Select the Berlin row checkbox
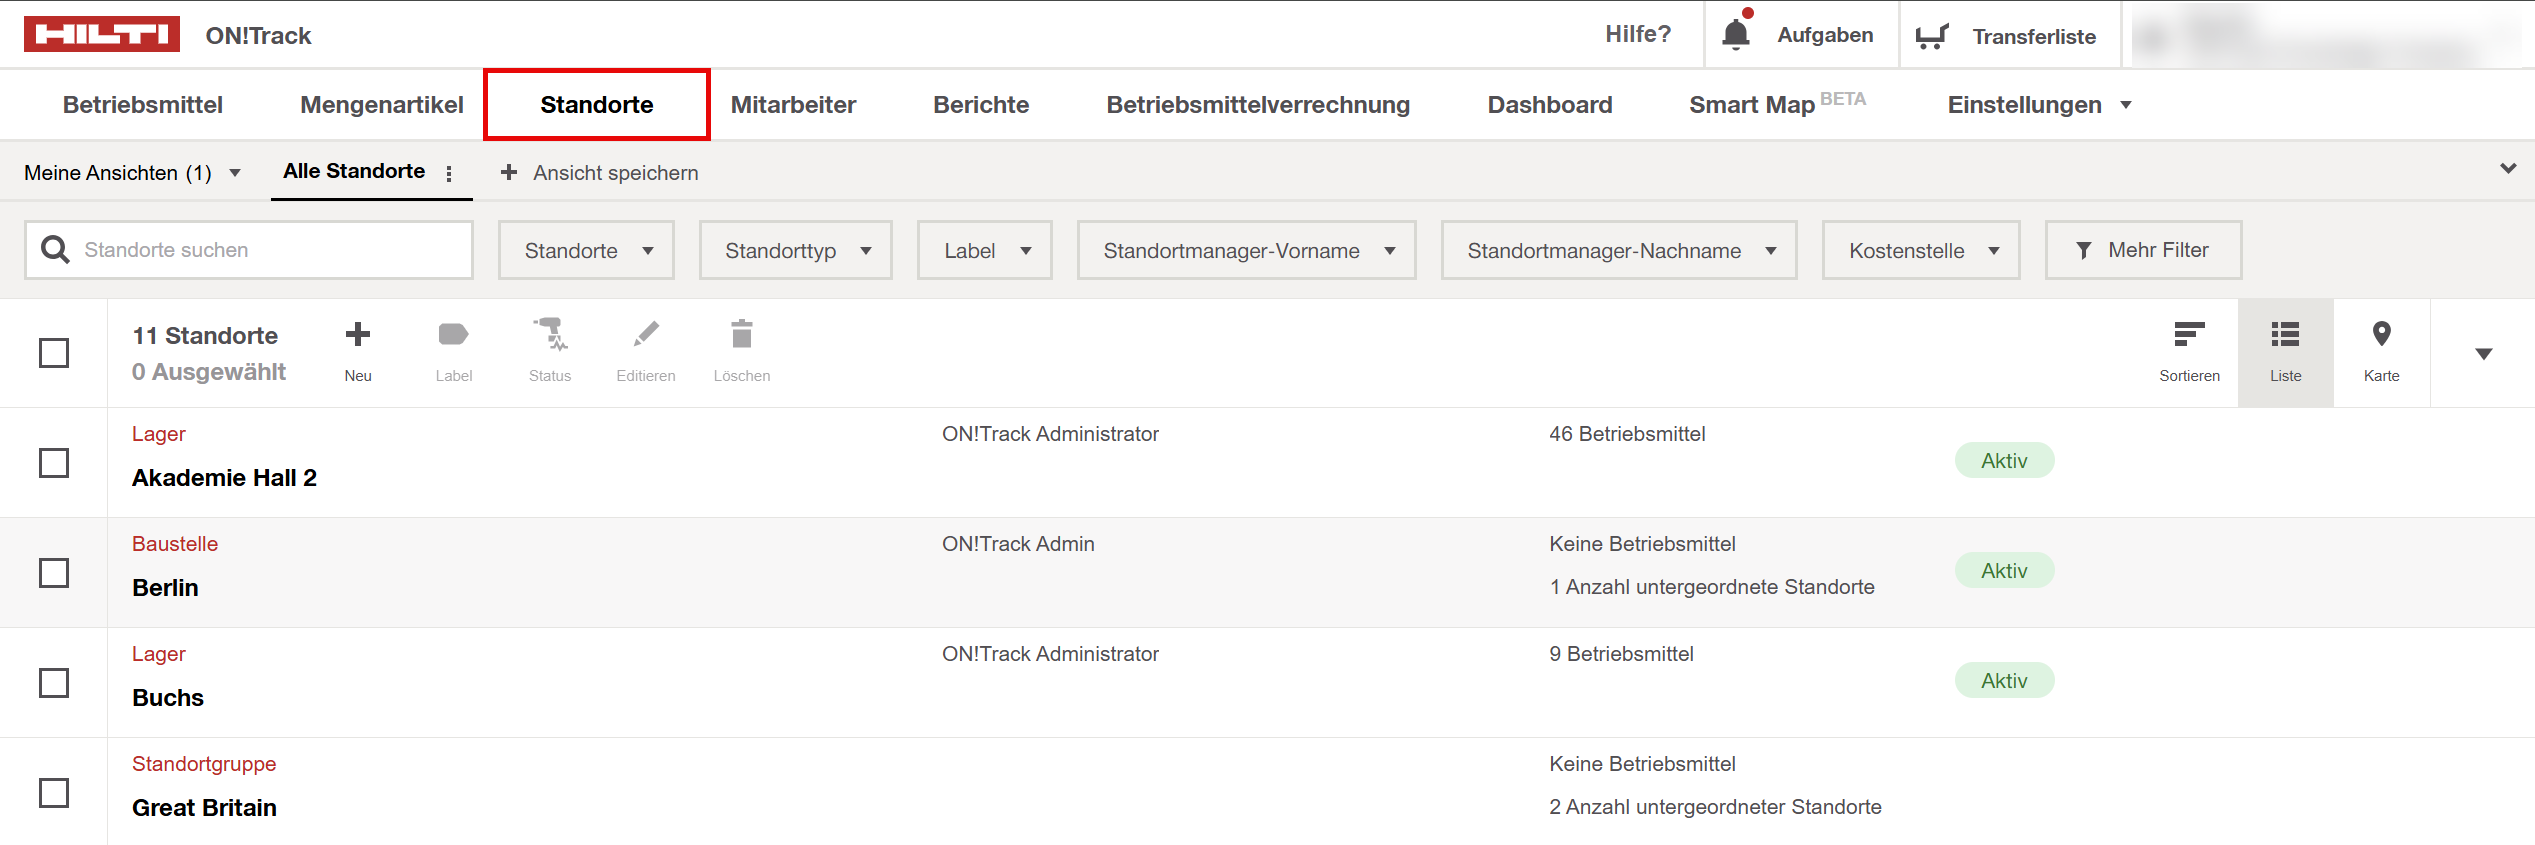Image resolution: width=2535 pixels, height=845 pixels. click(x=54, y=573)
